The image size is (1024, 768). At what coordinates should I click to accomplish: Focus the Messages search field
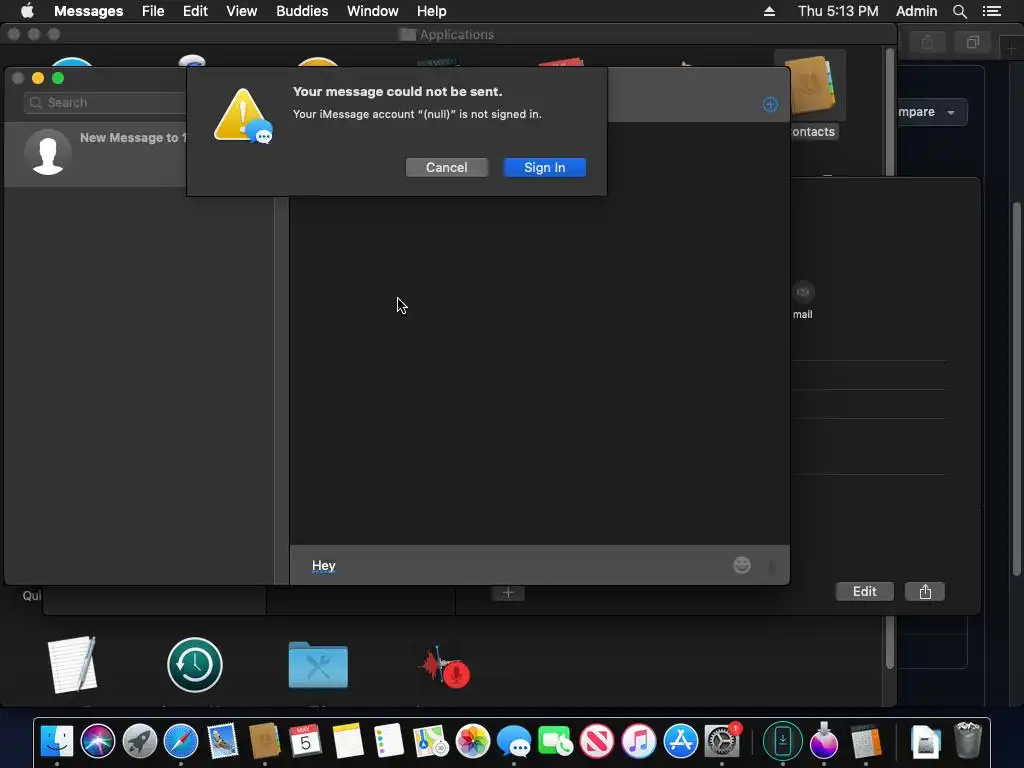click(106, 103)
